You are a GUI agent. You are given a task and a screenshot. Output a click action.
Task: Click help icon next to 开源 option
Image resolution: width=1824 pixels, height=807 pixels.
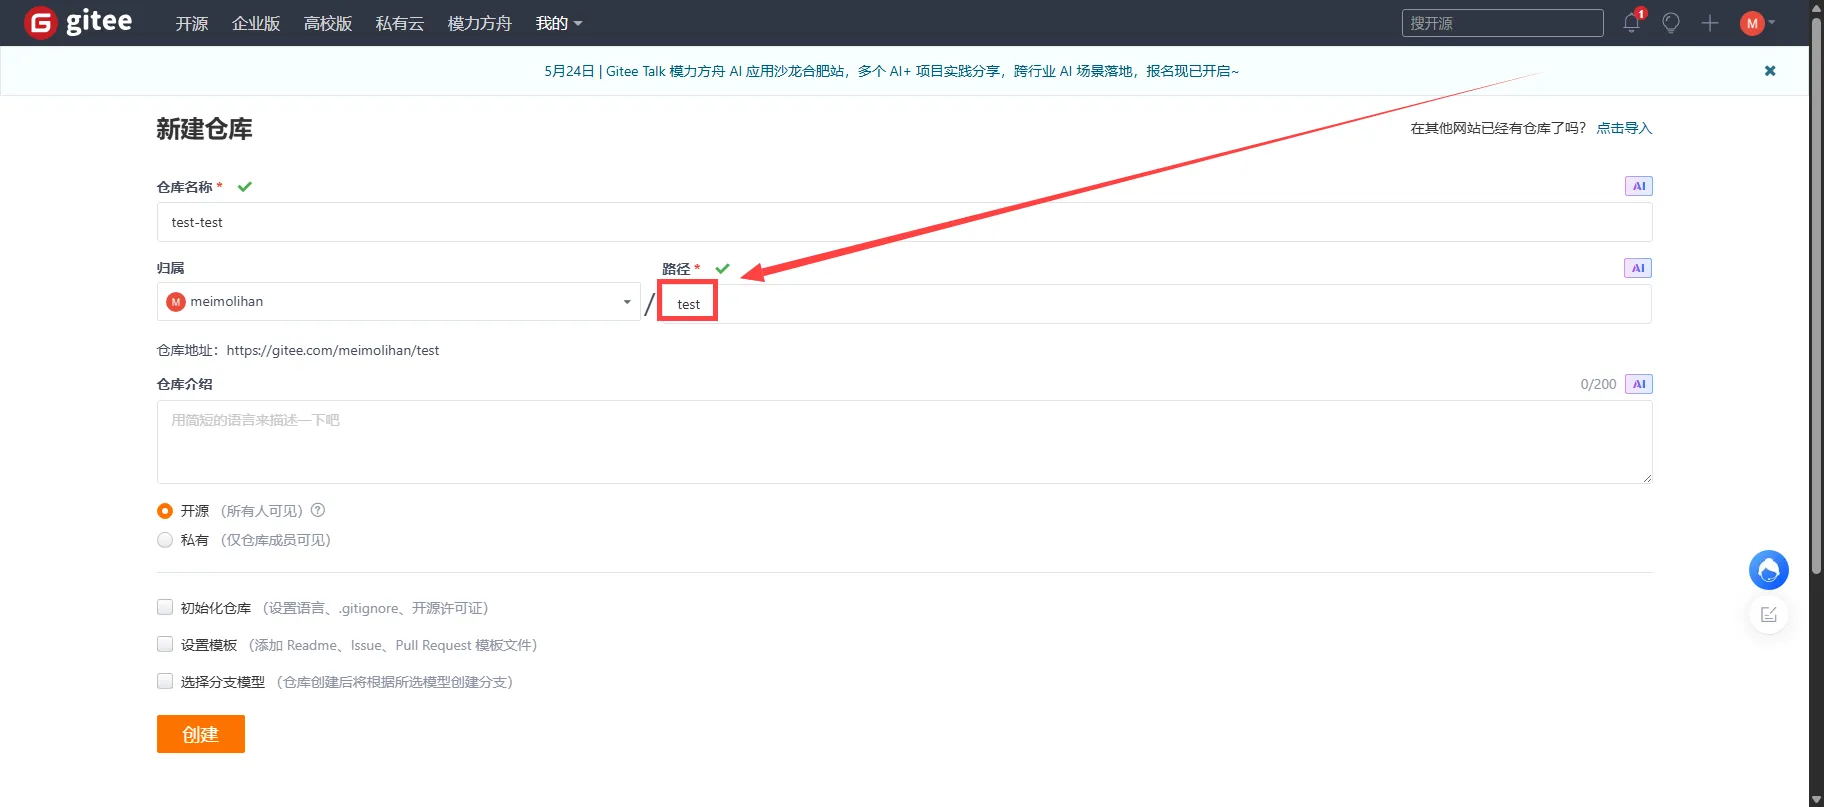(318, 510)
